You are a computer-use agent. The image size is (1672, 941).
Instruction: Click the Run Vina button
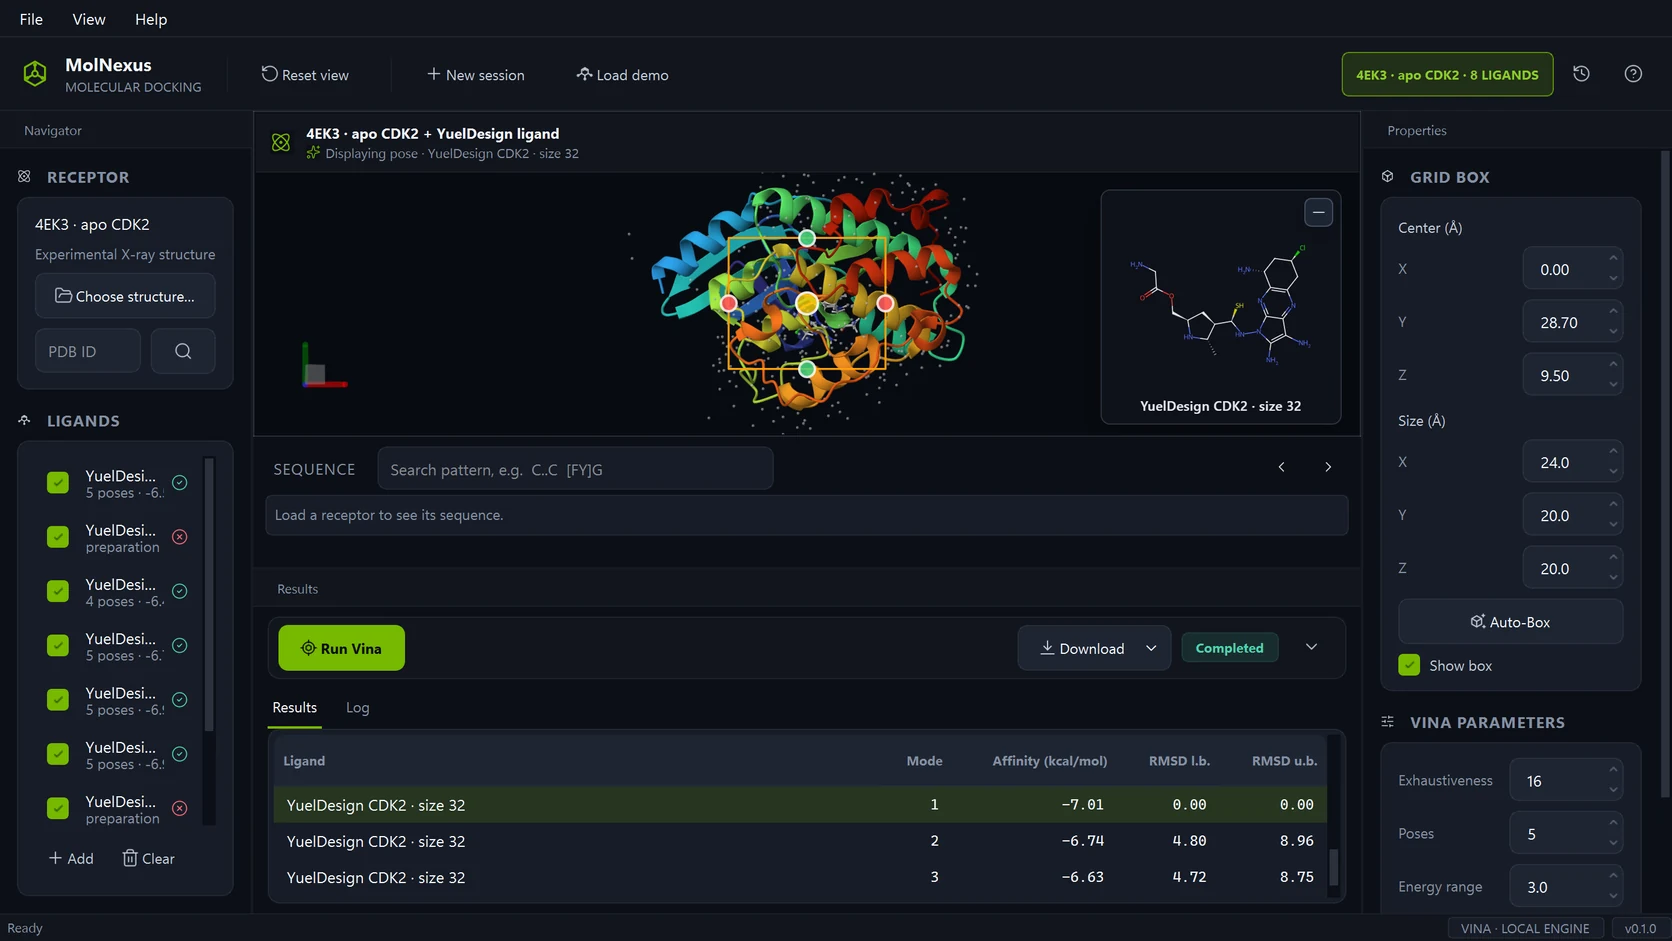tap(341, 648)
